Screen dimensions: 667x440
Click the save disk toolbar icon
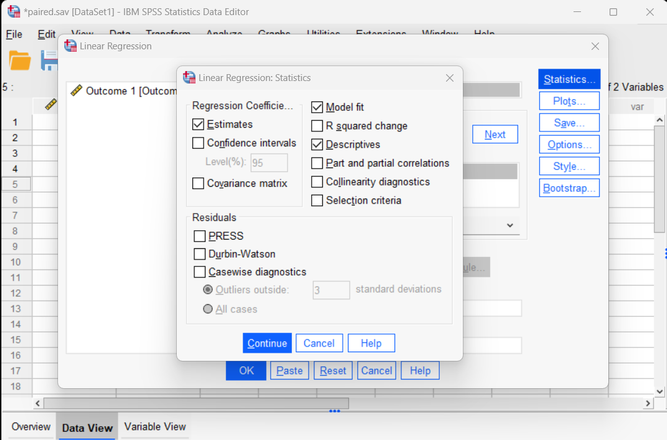click(49, 60)
